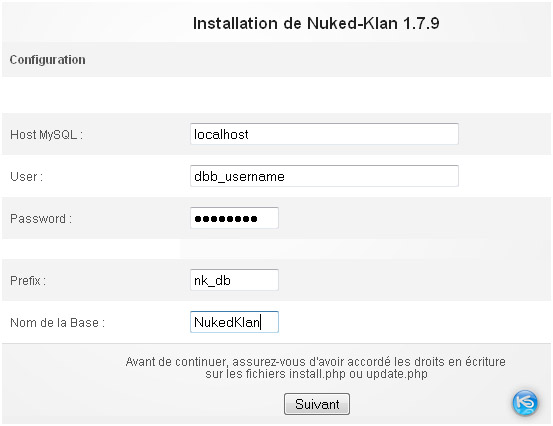Click the Configuration heading

coord(48,60)
